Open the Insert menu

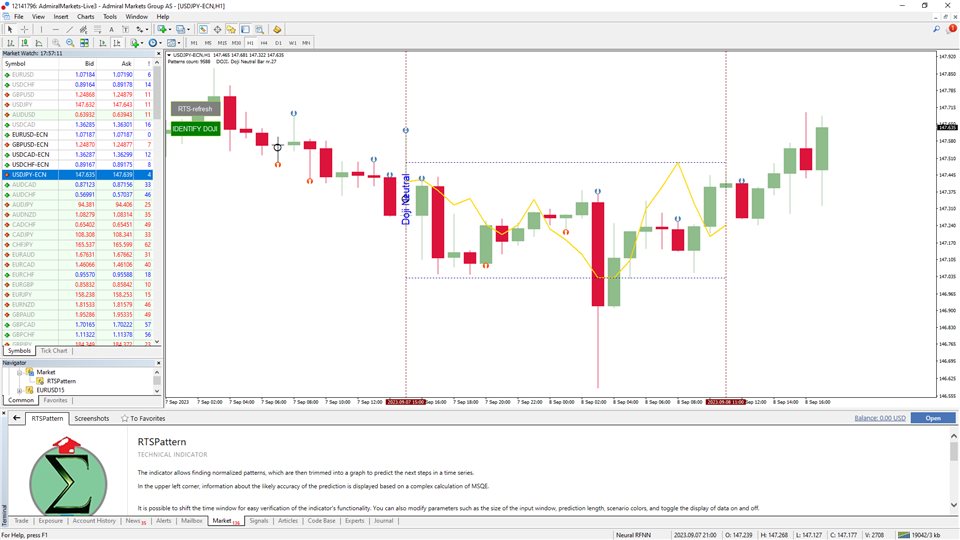pyautogui.click(x=61, y=17)
